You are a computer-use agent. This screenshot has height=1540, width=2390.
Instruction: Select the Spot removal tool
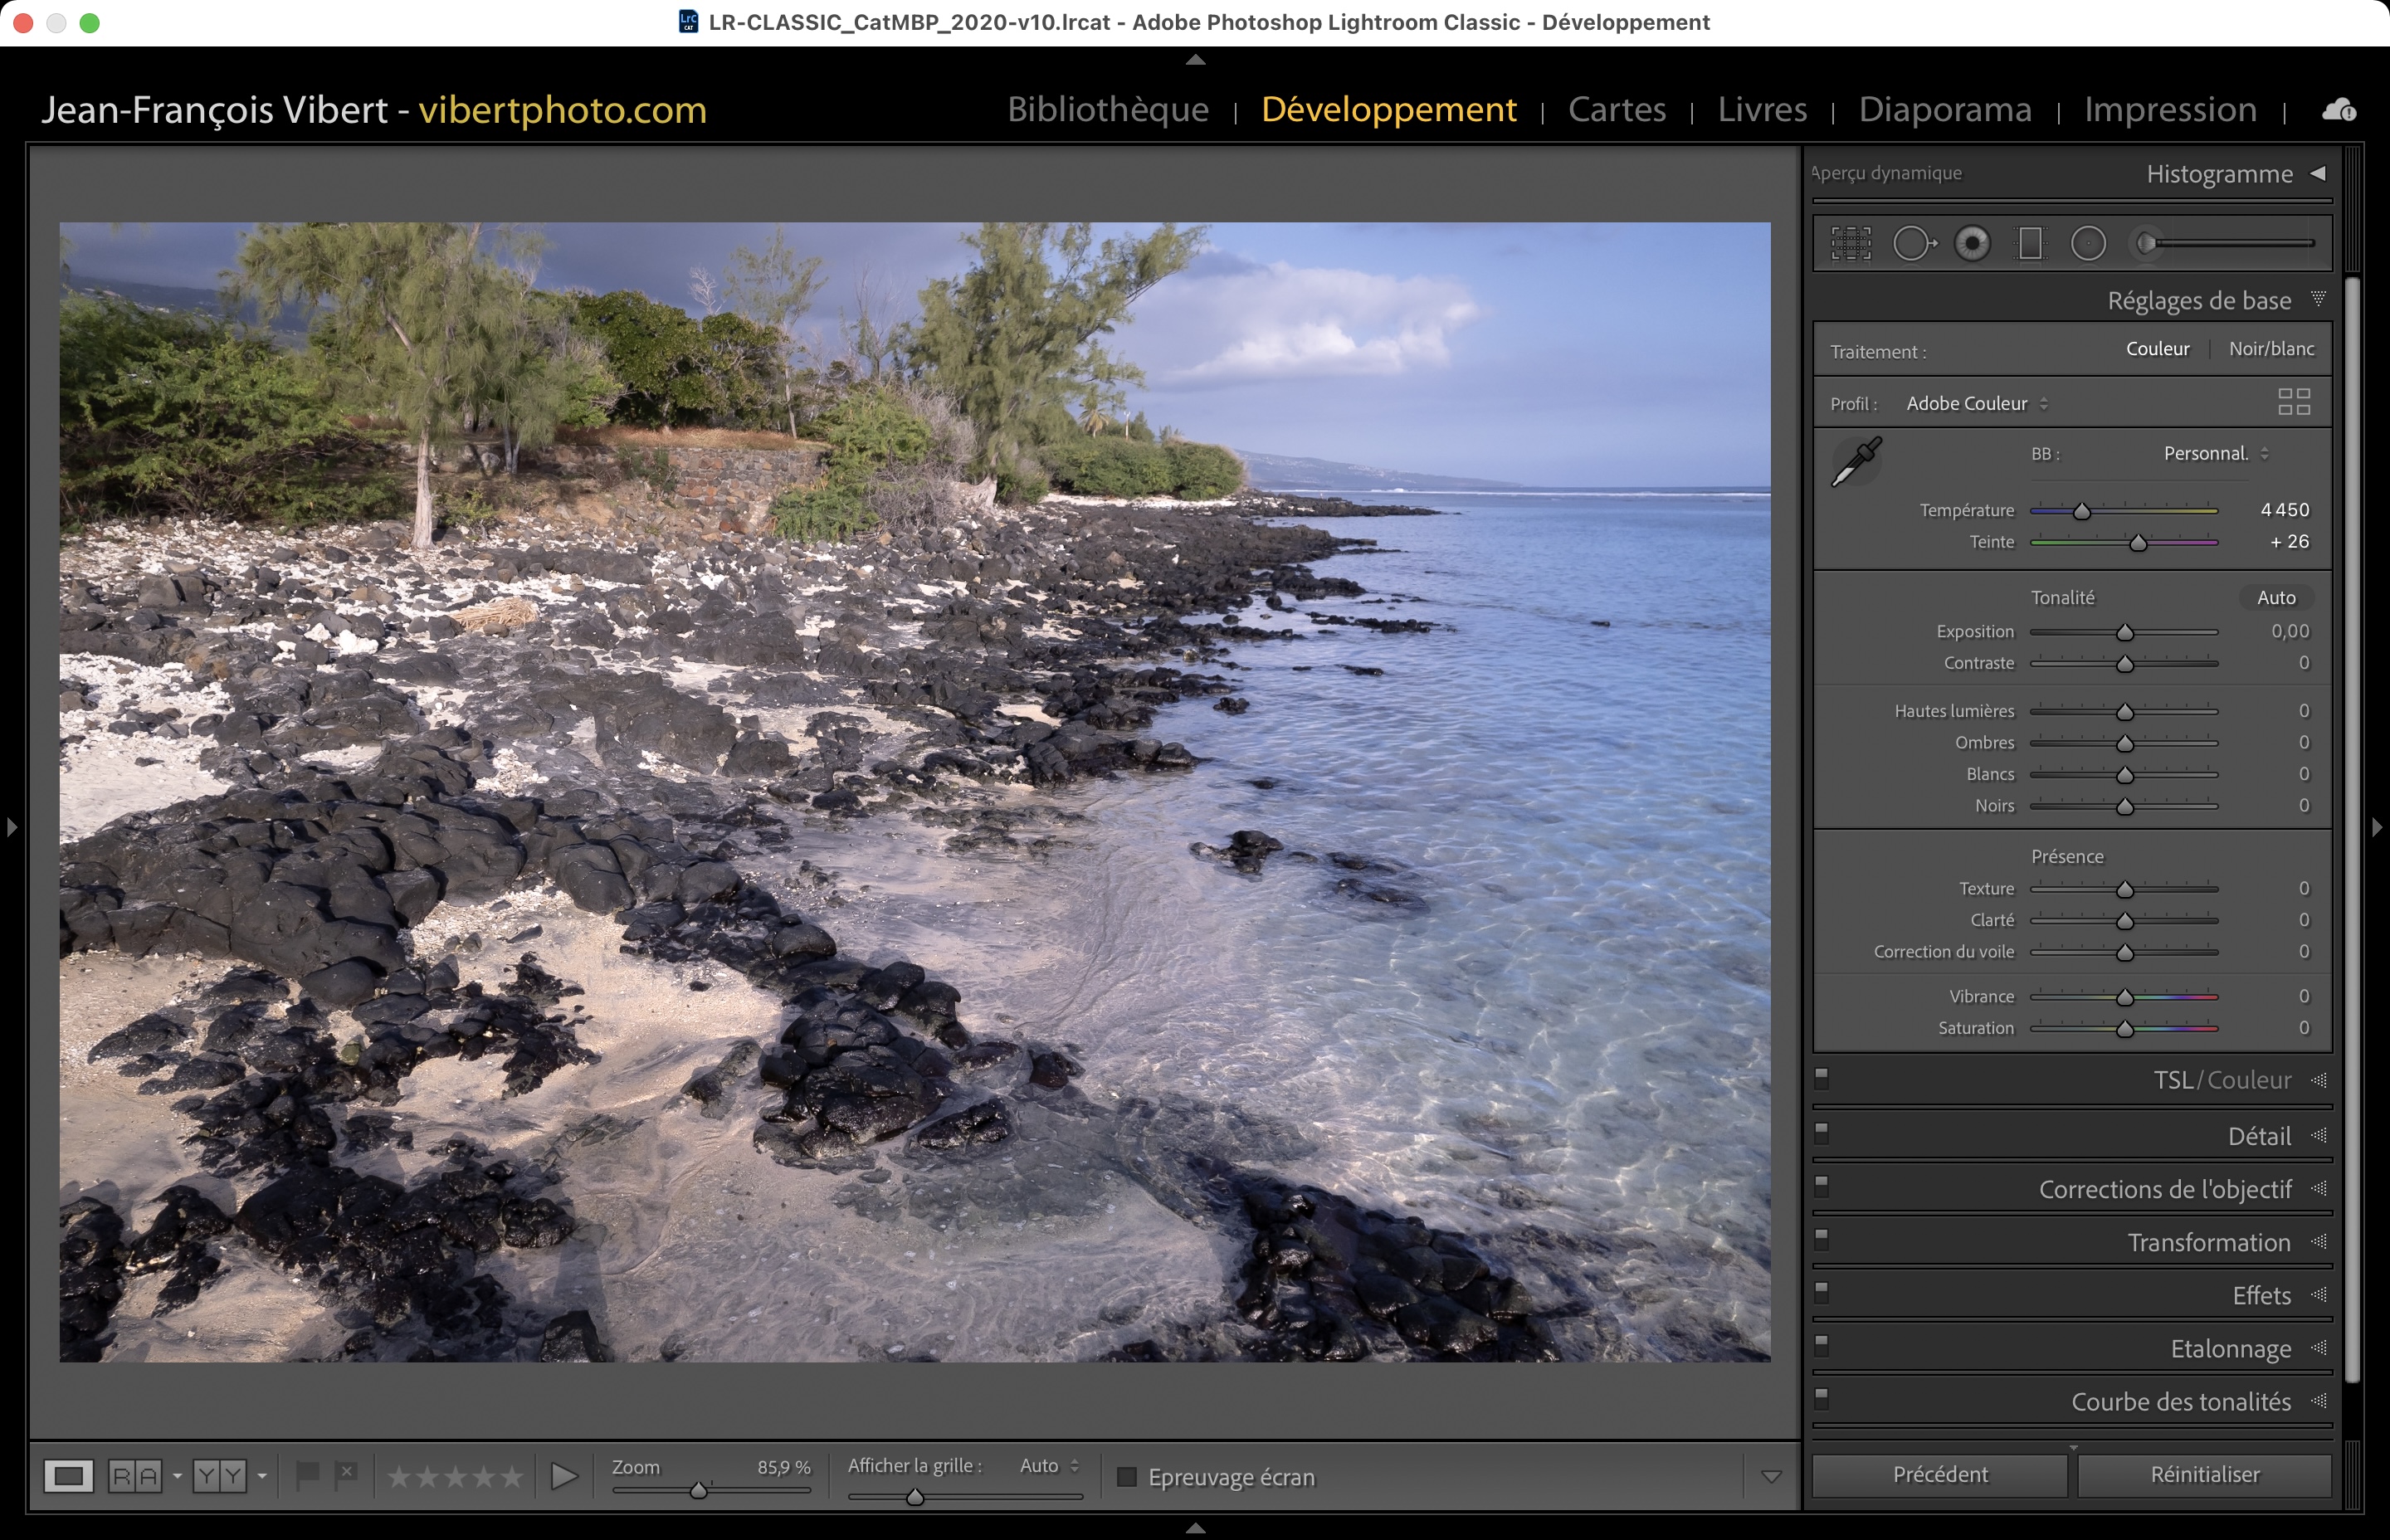1913,243
